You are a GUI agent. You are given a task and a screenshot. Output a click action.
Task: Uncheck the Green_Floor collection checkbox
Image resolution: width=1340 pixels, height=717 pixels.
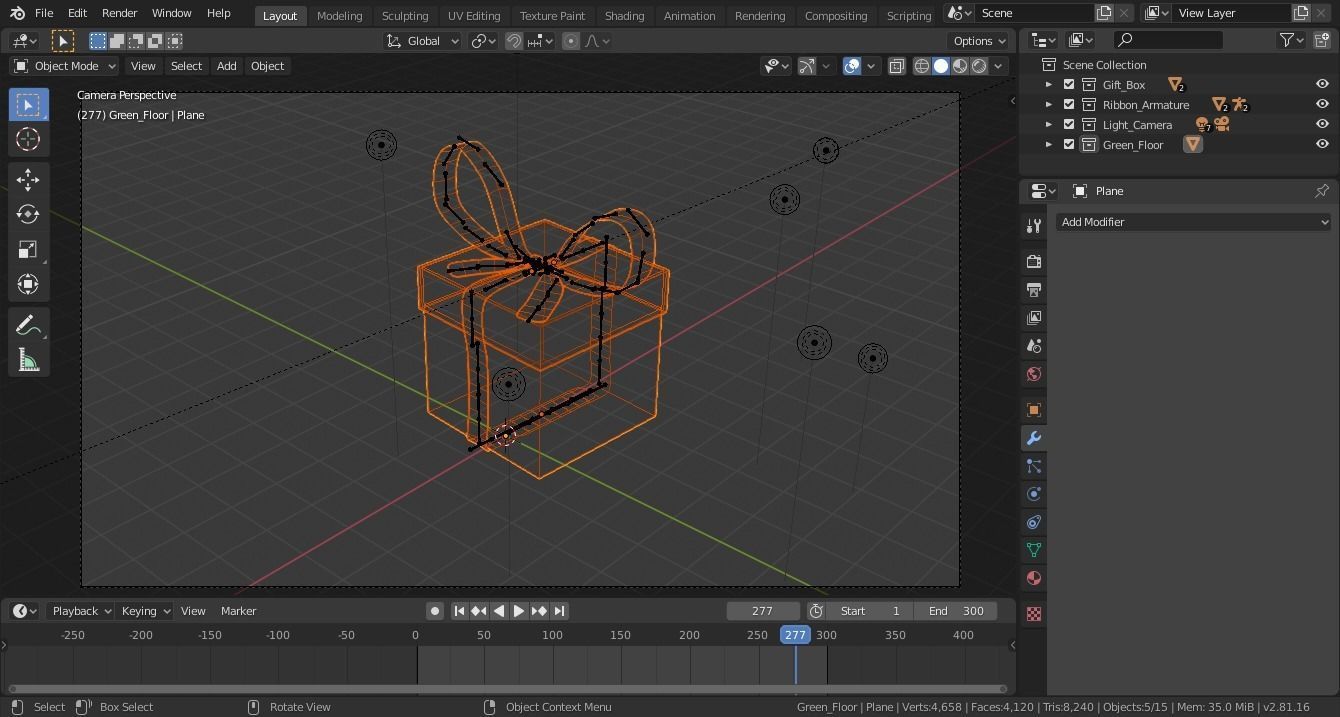pyautogui.click(x=1069, y=145)
